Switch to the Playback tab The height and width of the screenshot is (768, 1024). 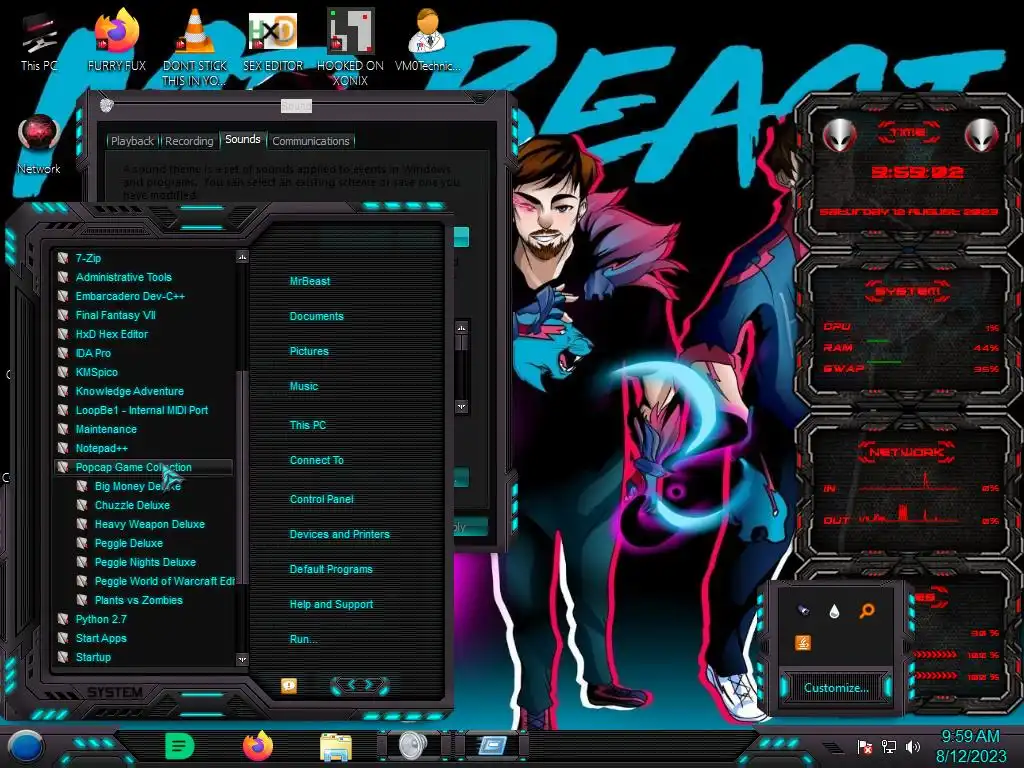click(x=133, y=141)
